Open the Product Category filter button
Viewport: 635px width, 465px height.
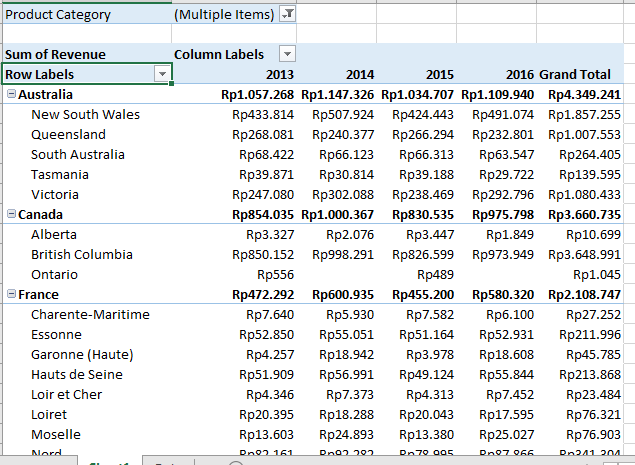tap(287, 14)
